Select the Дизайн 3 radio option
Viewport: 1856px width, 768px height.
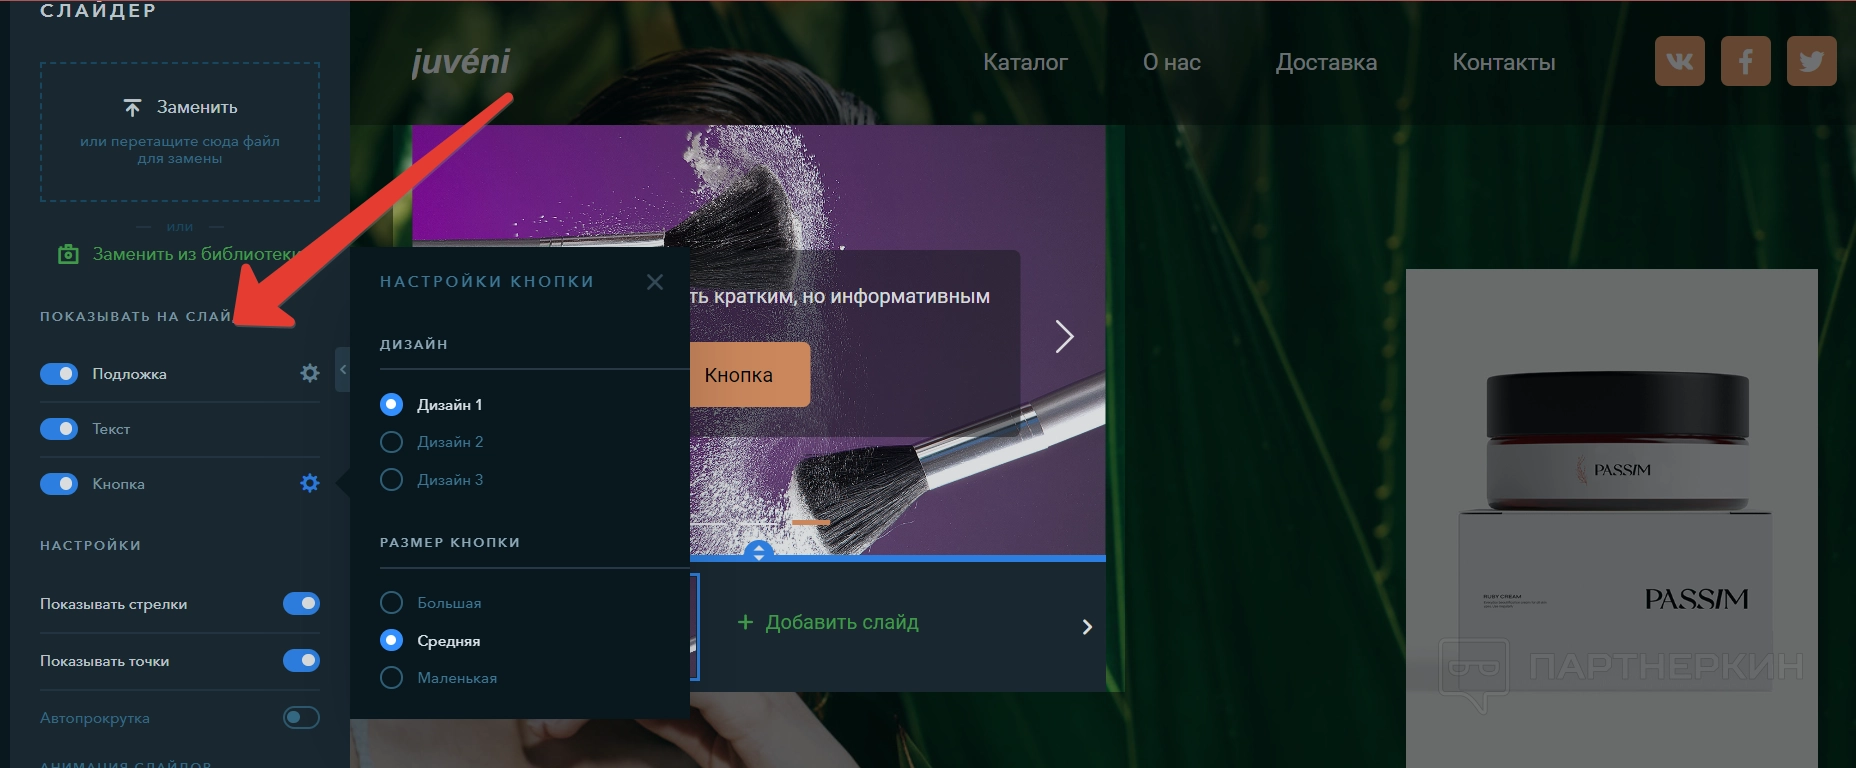coord(391,480)
